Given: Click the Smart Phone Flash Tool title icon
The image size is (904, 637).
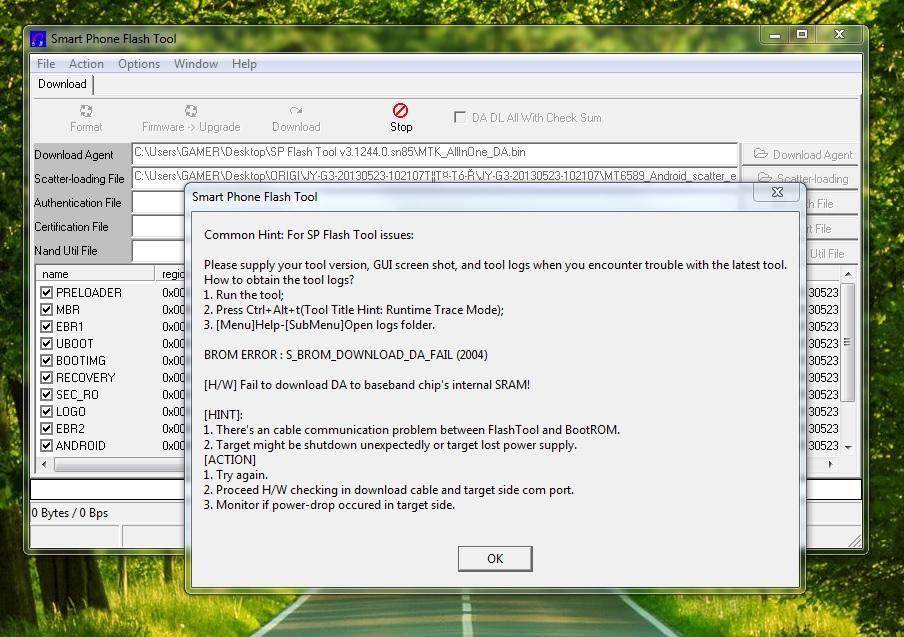Looking at the screenshot, I should pos(37,39).
